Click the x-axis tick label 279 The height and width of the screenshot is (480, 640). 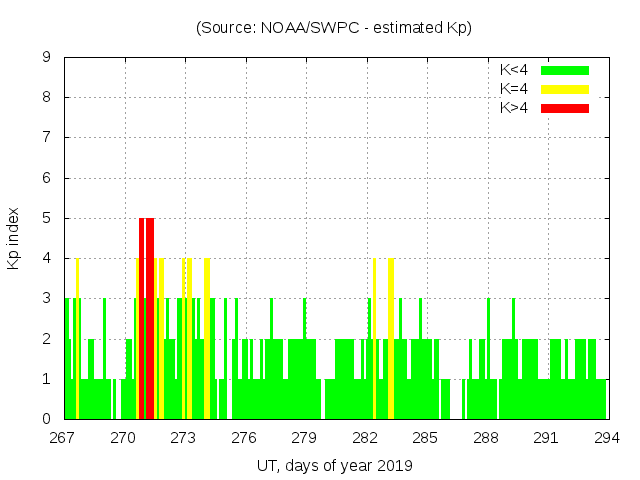coord(304,437)
